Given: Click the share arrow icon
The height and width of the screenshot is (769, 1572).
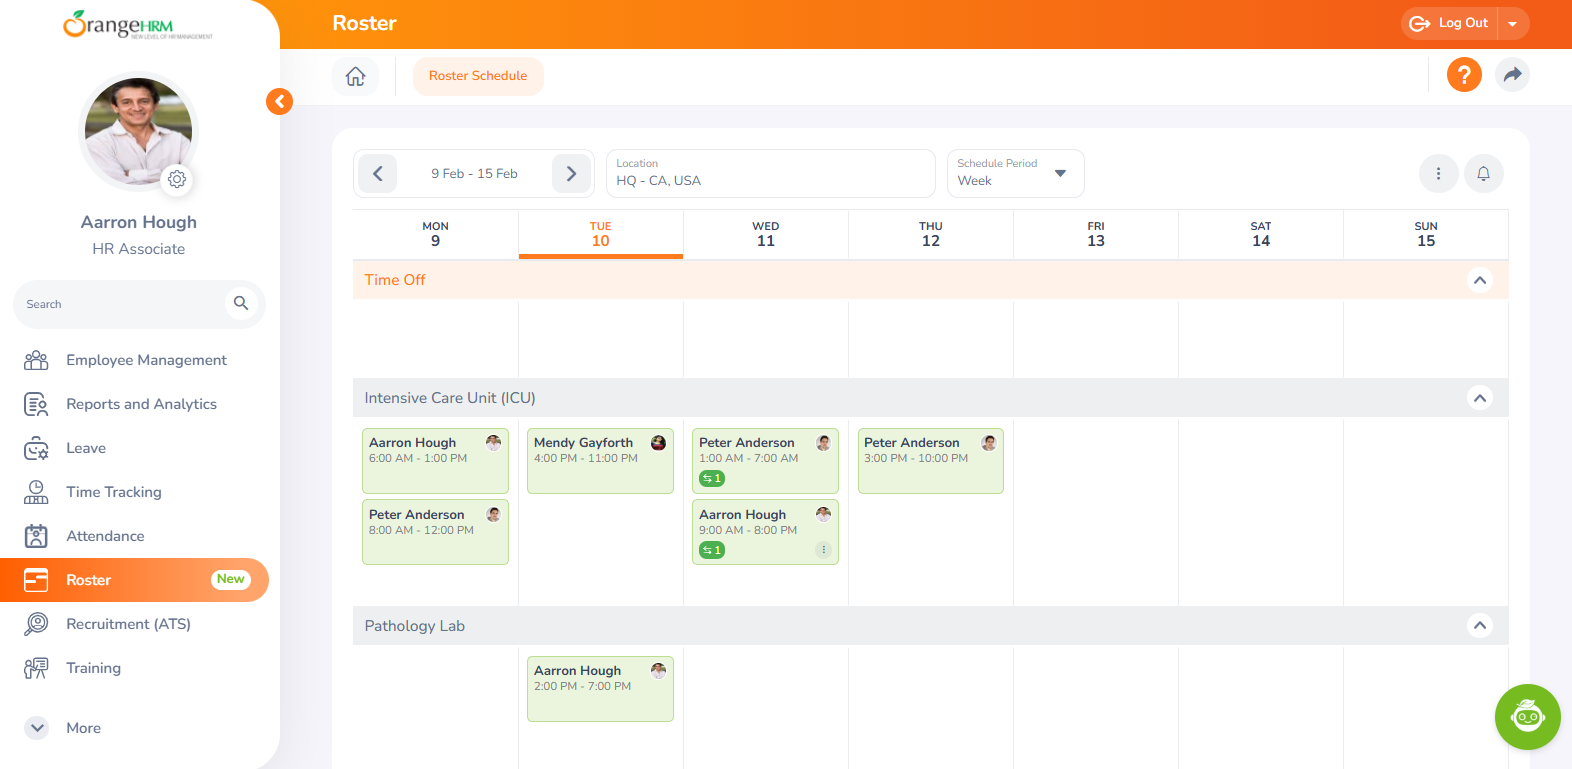Looking at the screenshot, I should click(1512, 75).
